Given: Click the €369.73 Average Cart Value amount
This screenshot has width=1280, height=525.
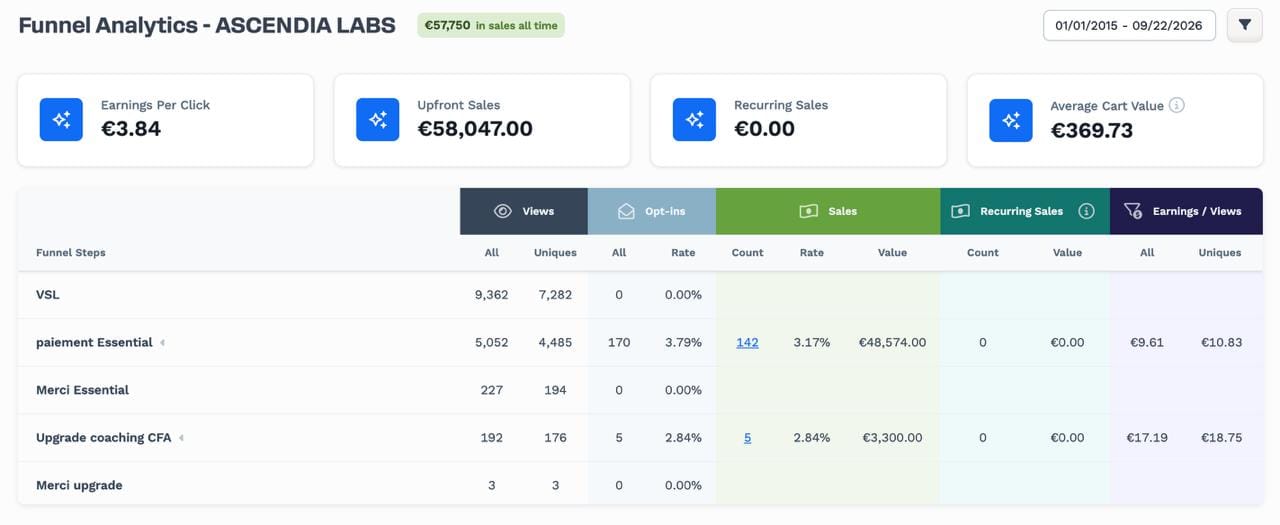Looking at the screenshot, I should pos(1092,130).
